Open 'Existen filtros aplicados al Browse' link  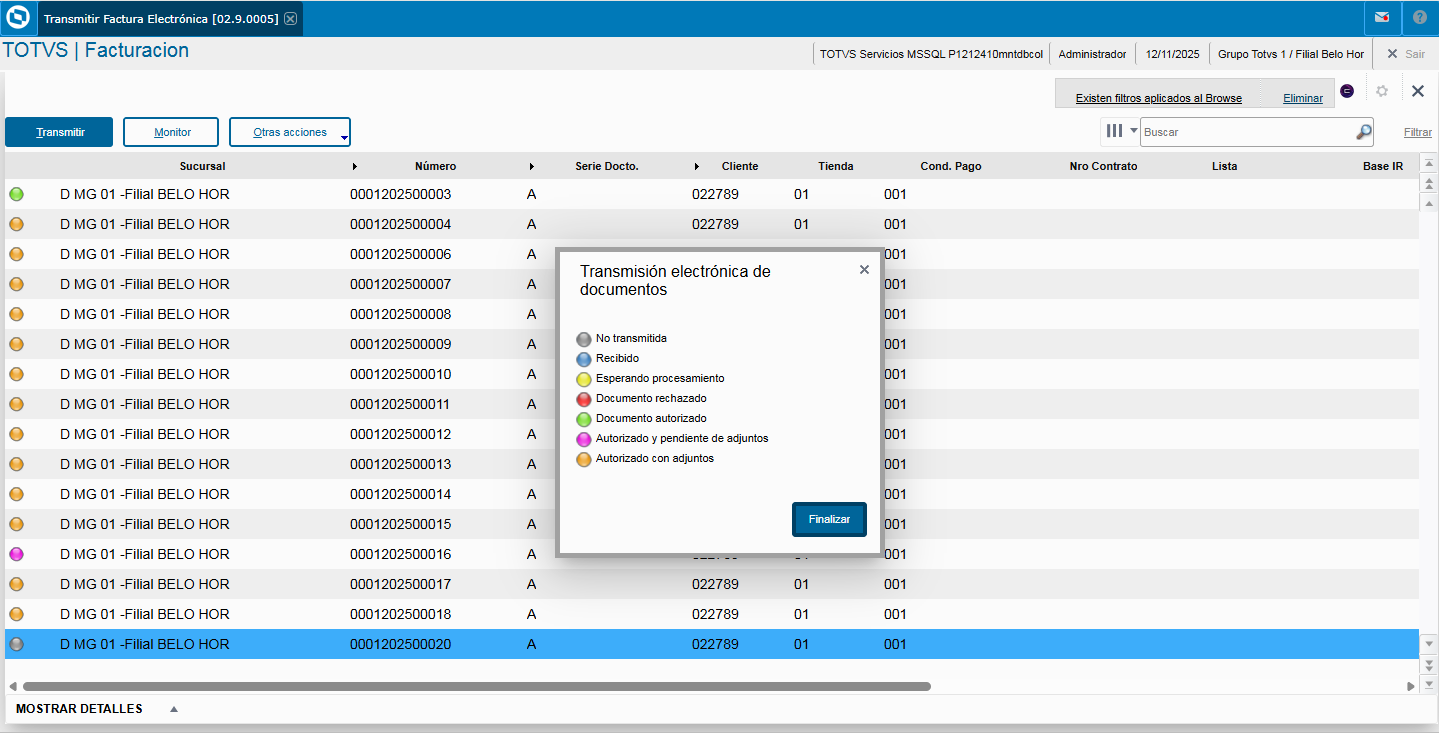click(1159, 98)
